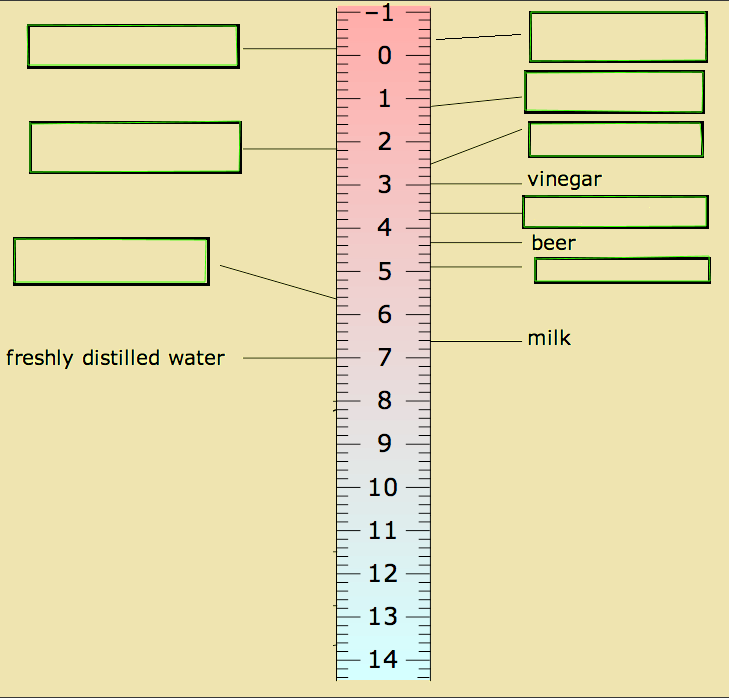Viewport: 729px width, 698px height.
Task: Click the freshly distilled water label
Action: point(115,359)
